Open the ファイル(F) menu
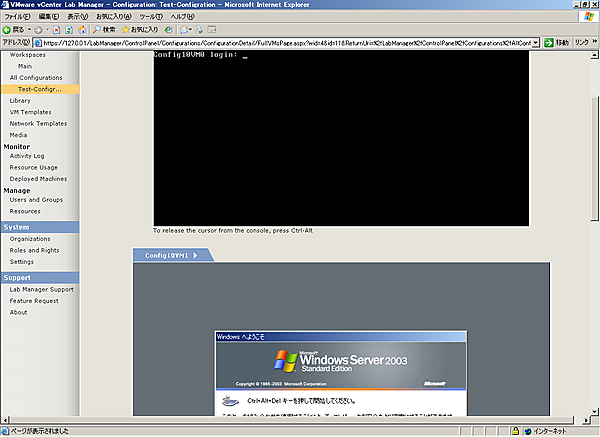This screenshot has width=600, height=438. pos(17,16)
